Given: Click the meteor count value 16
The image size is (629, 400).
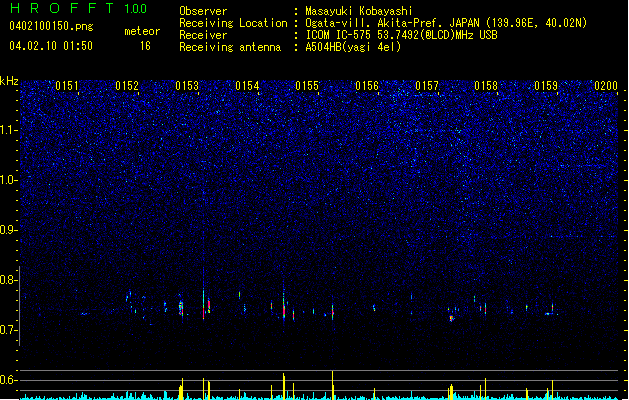Looking at the screenshot, I should pyautogui.click(x=145, y=46).
